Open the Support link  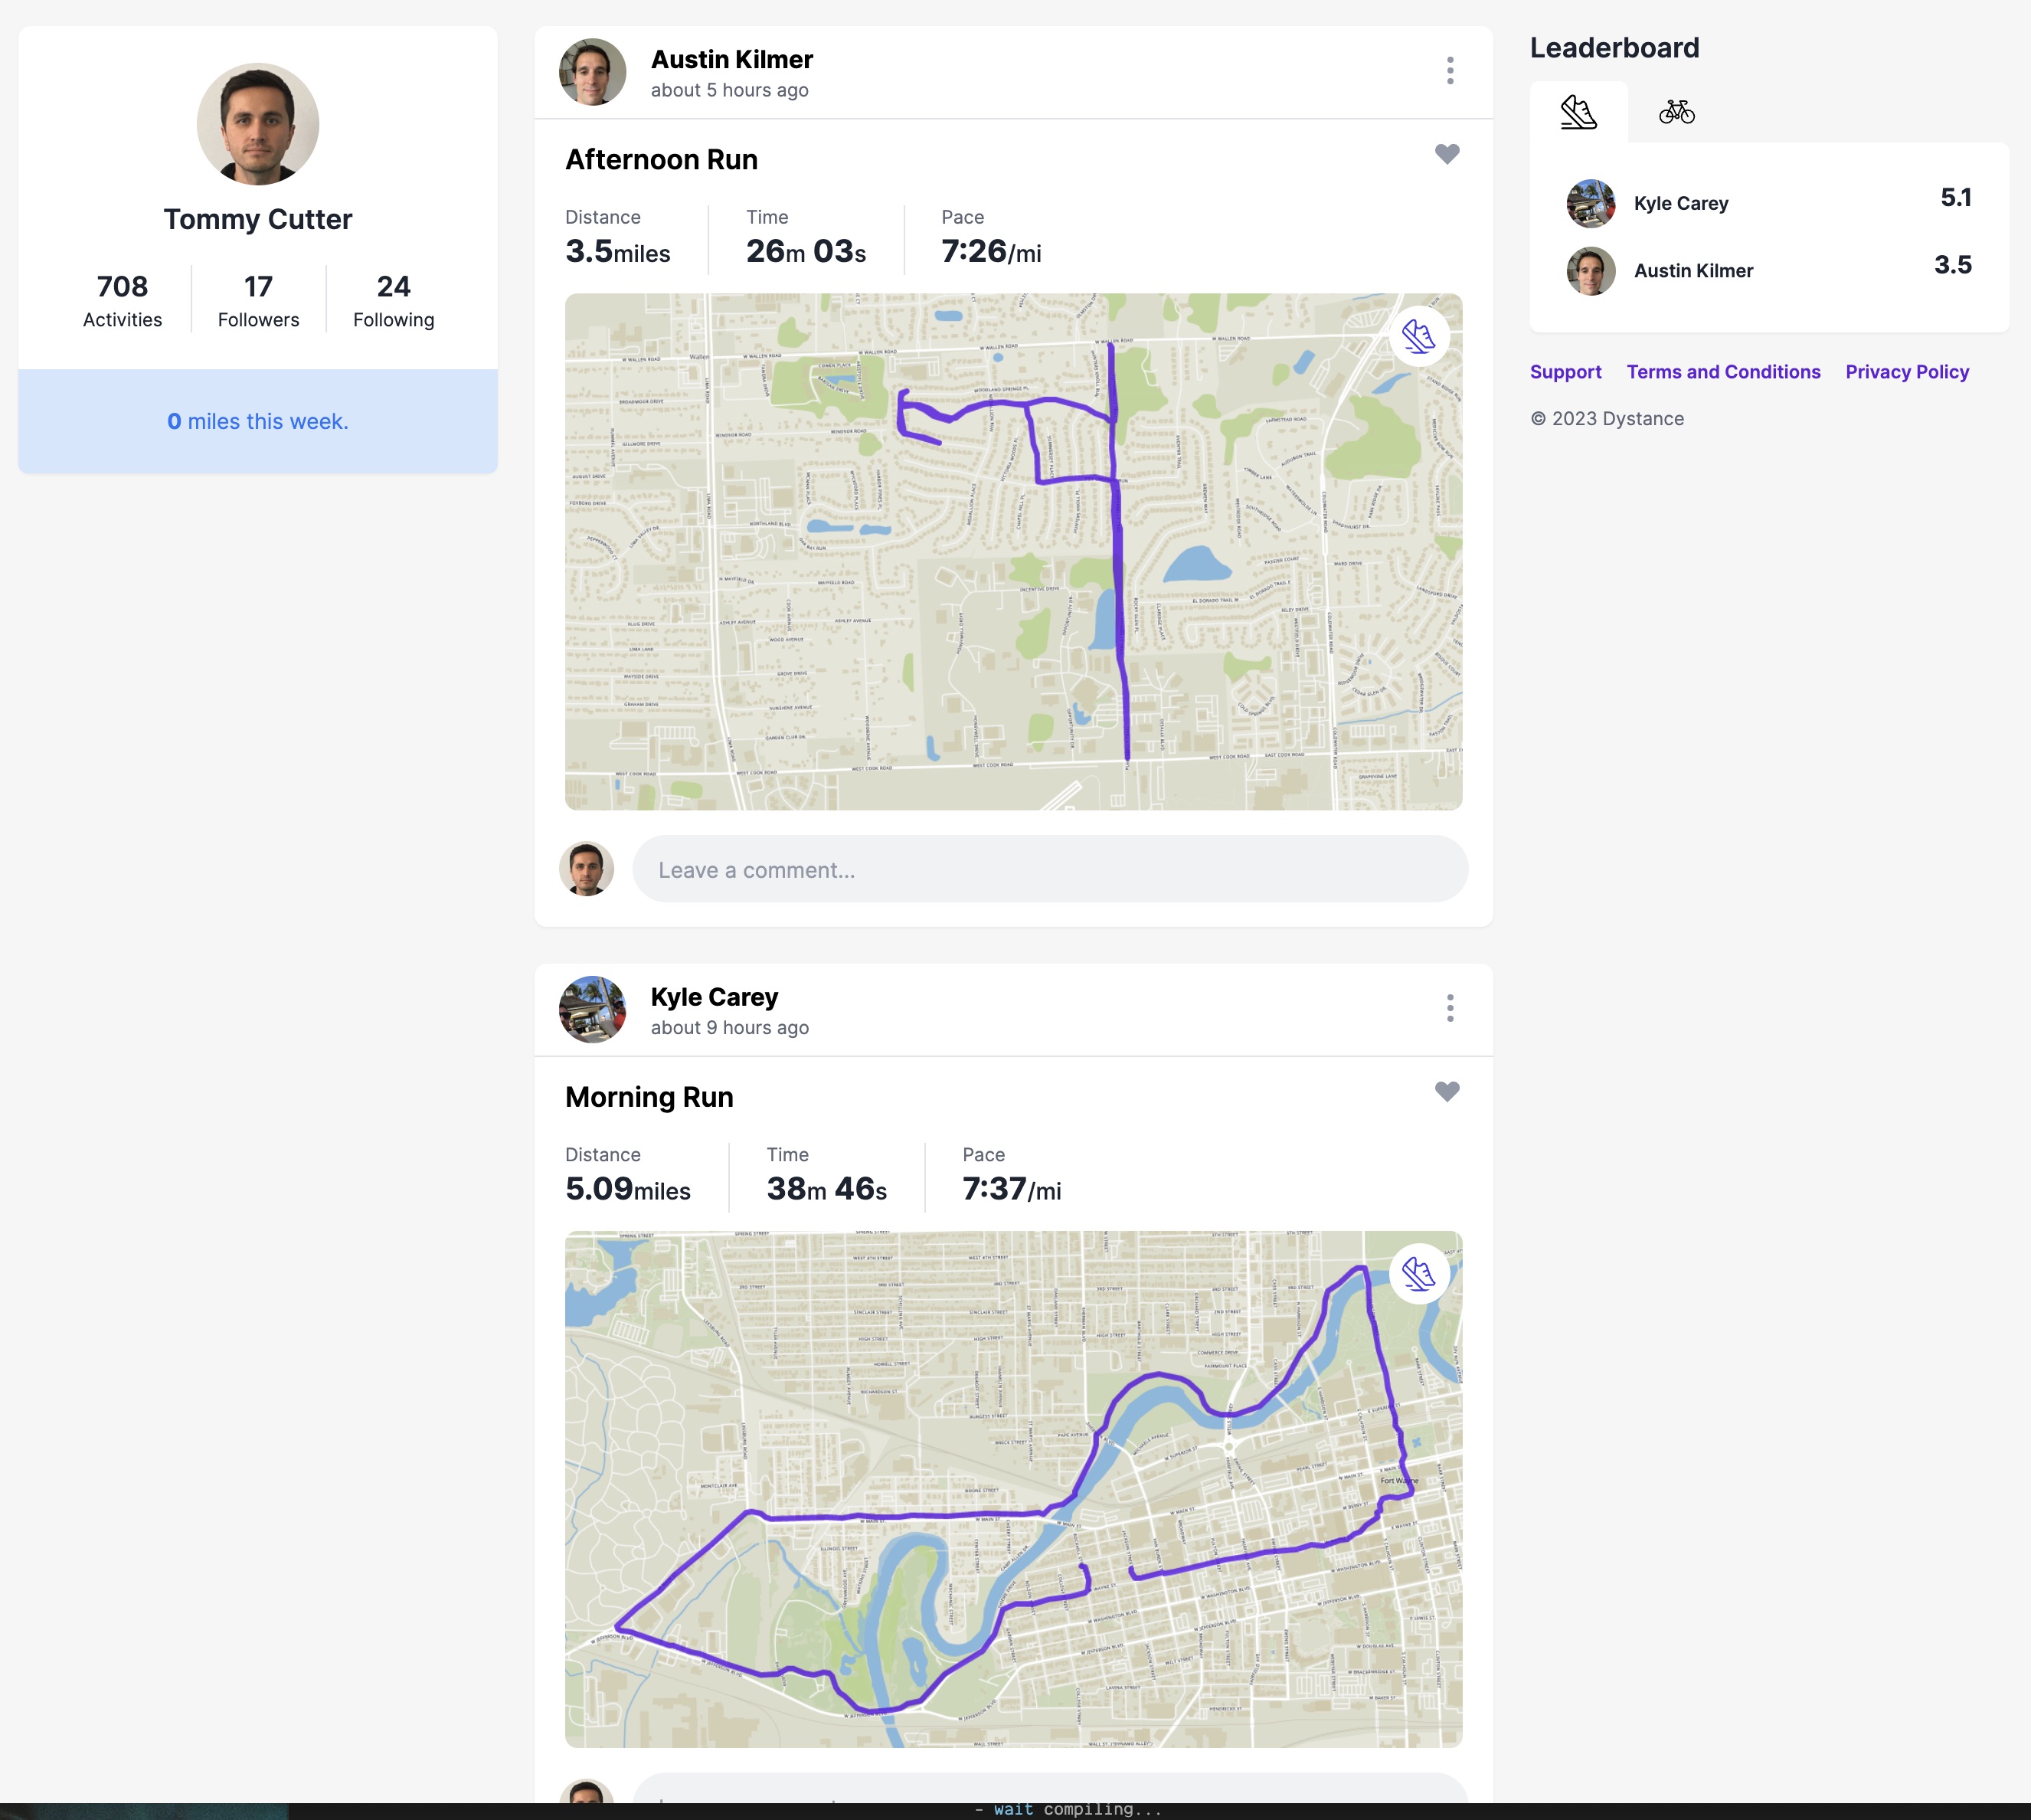[1565, 372]
